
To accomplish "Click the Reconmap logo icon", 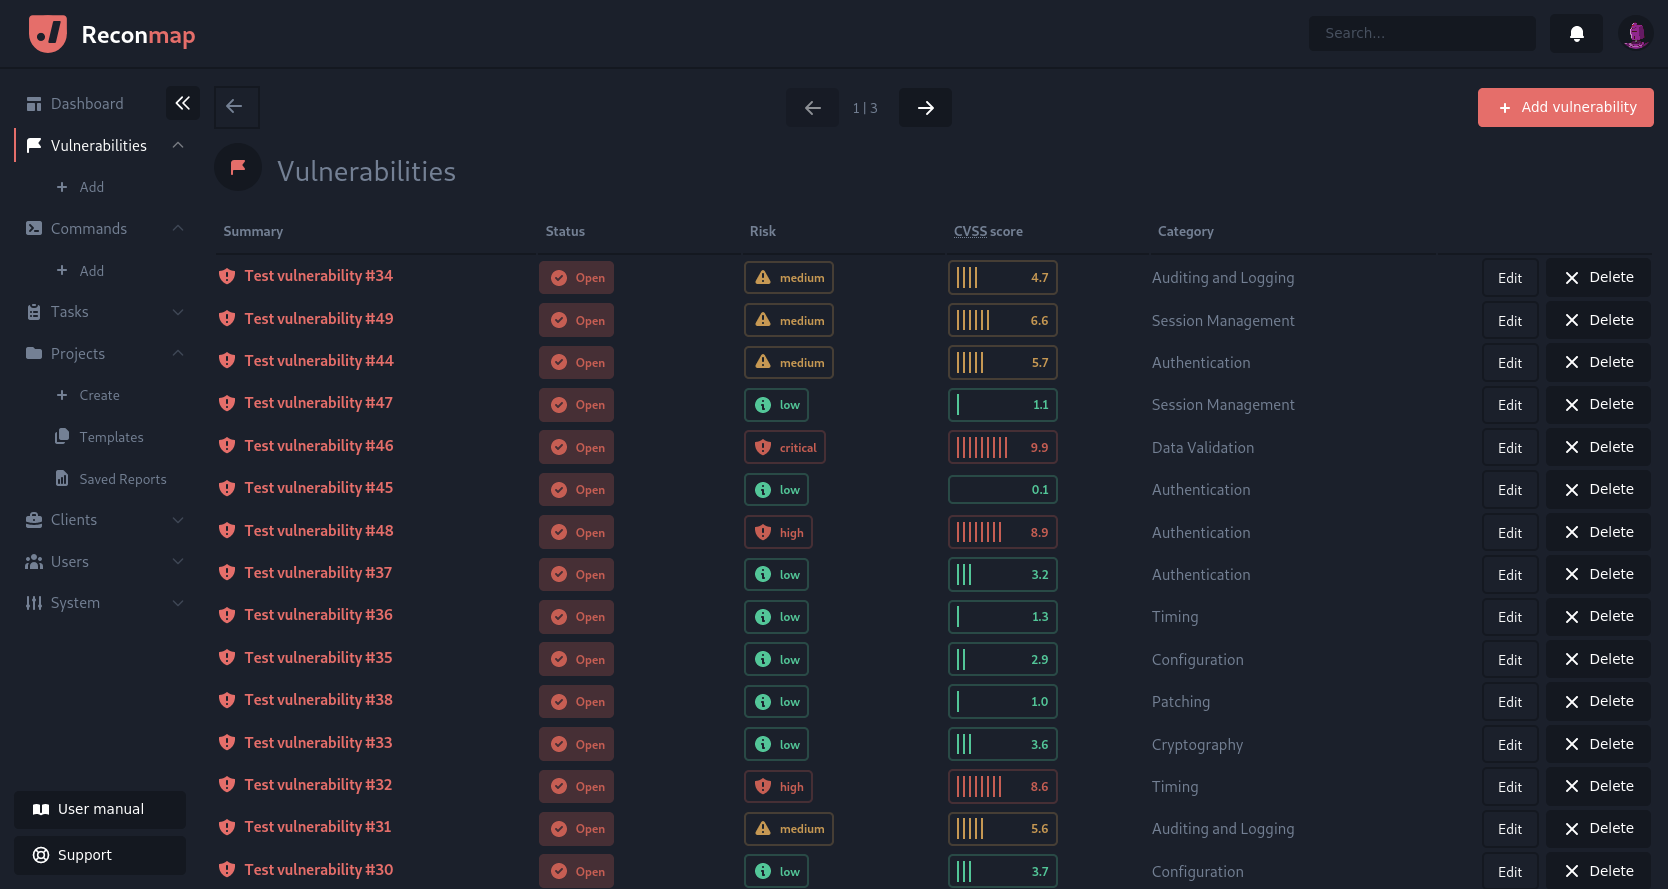I will point(48,34).
